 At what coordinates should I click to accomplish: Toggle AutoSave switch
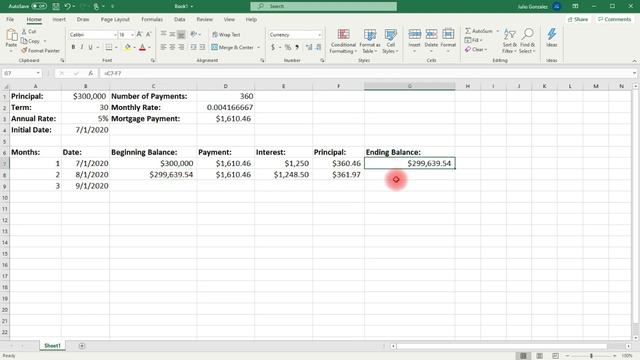pyautogui.click(x=39, y=6)
